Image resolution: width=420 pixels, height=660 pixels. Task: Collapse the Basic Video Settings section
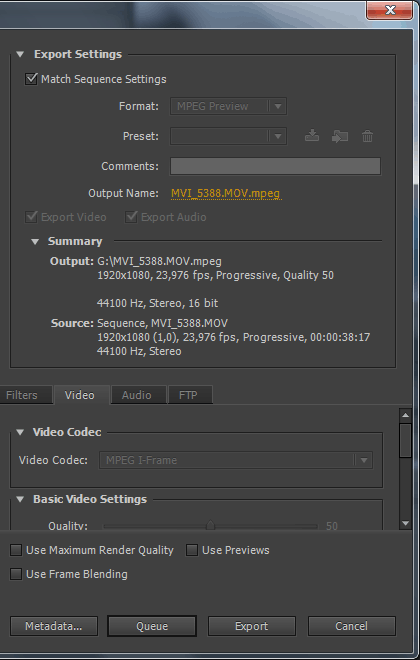pos(20,499)
